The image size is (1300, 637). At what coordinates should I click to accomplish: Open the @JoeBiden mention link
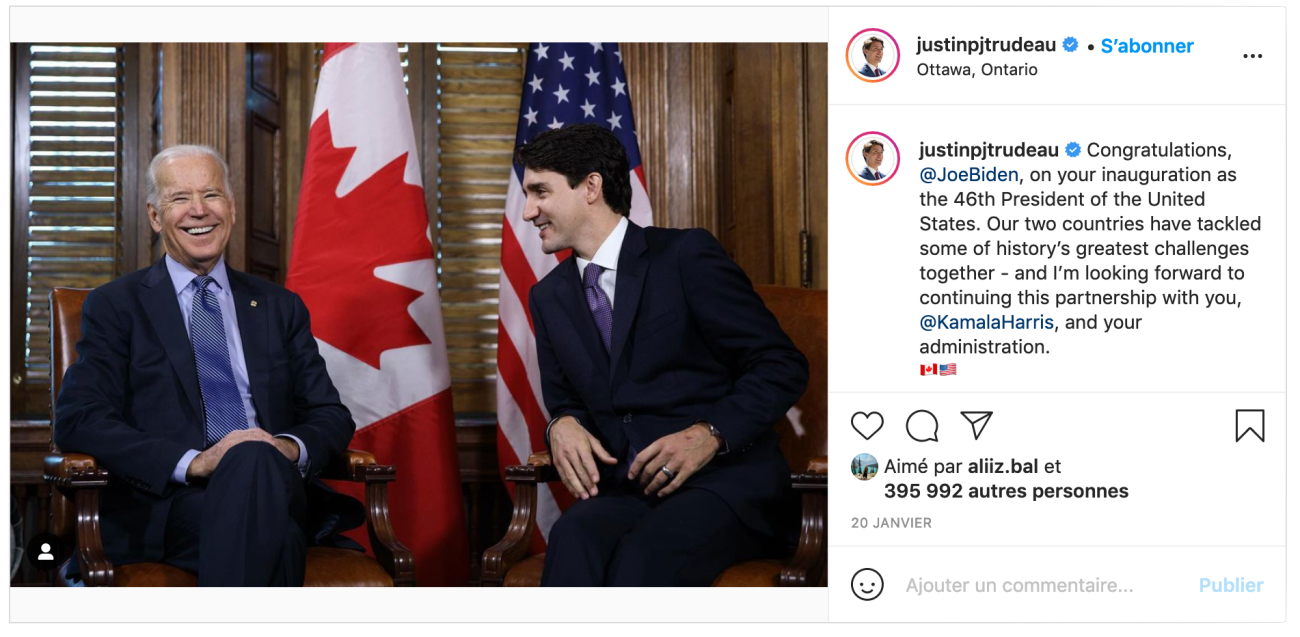[969, 175]
